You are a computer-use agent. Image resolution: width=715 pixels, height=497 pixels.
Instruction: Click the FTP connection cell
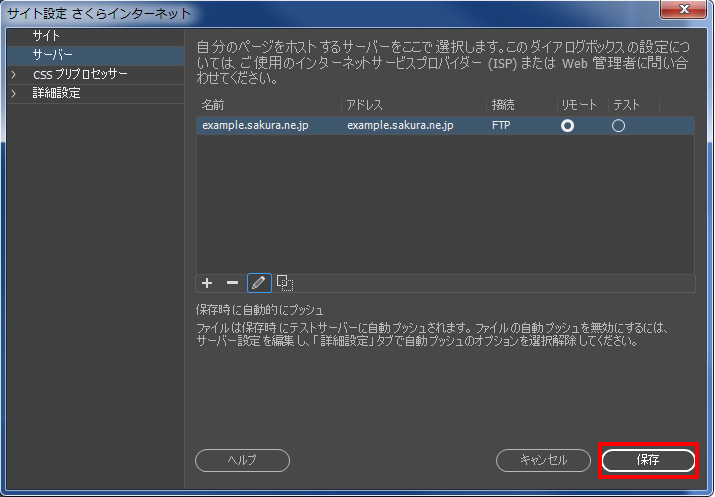(x=501, y=126)
